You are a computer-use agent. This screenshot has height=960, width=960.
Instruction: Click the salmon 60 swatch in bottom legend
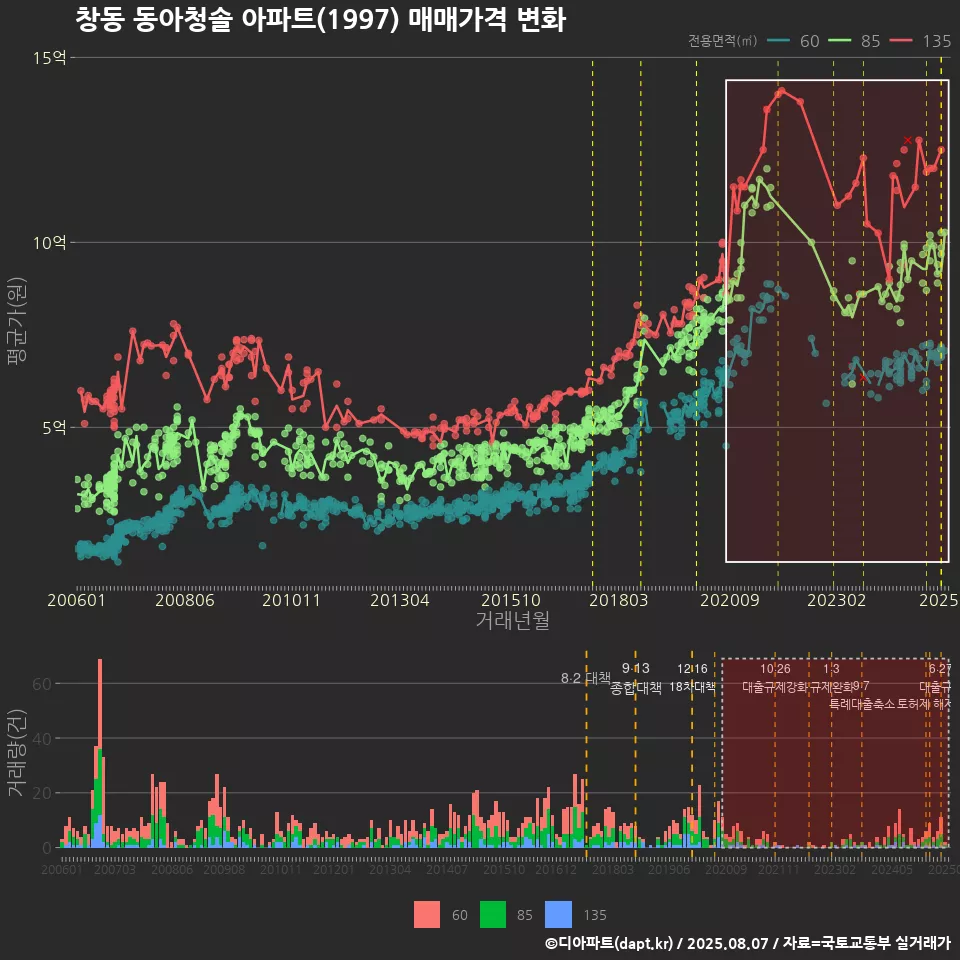click(427, 915)
